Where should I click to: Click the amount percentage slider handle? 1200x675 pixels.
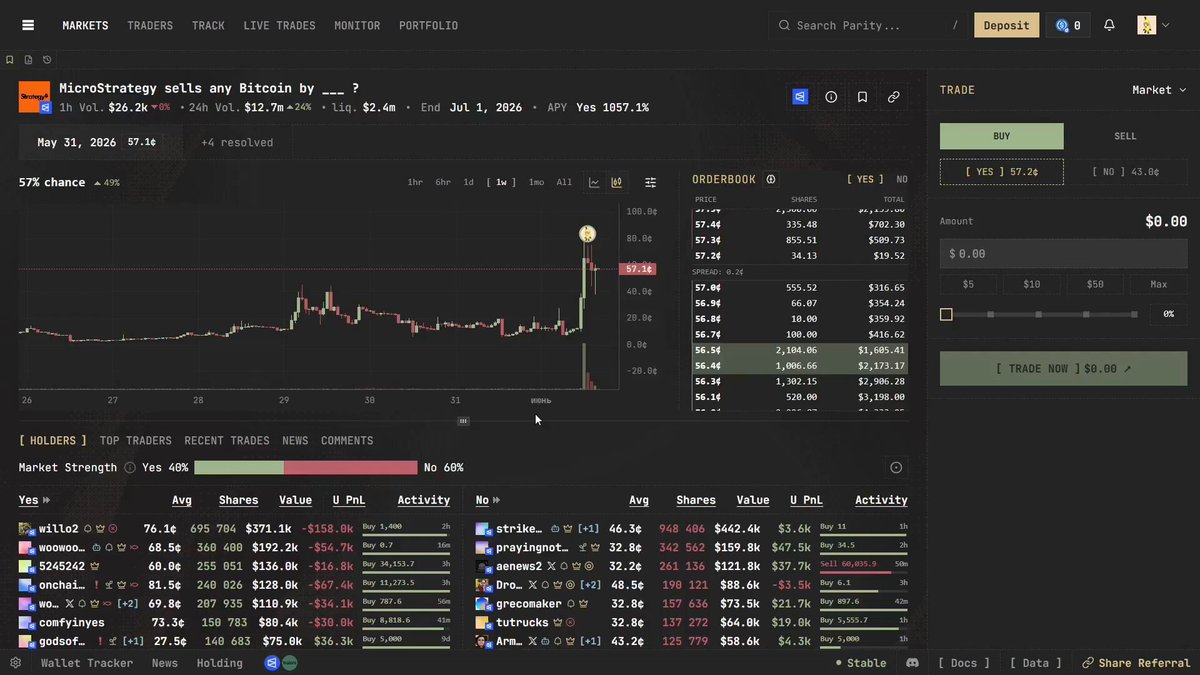pos(946,314)
